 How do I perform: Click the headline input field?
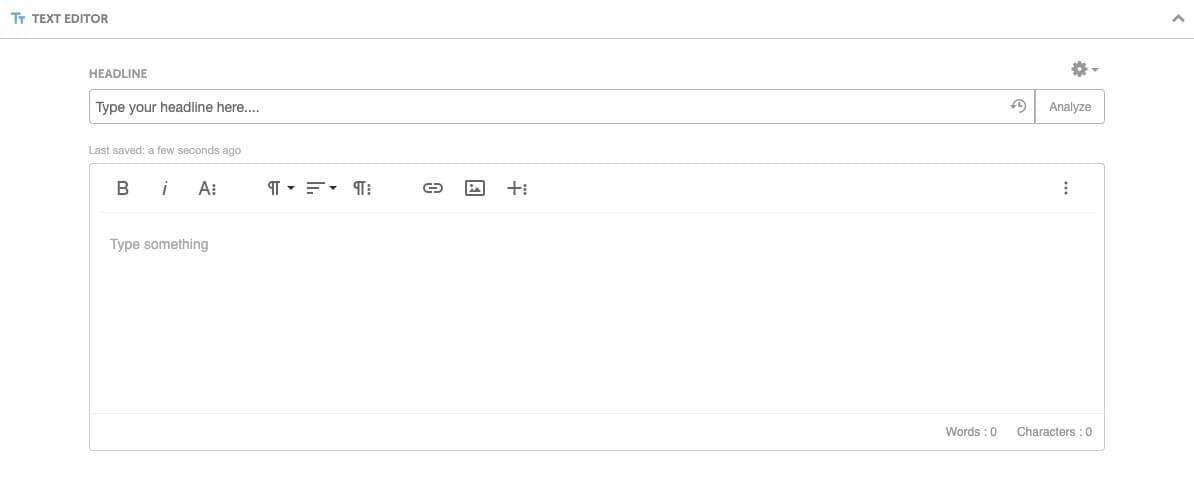click(x=562, y=107)
